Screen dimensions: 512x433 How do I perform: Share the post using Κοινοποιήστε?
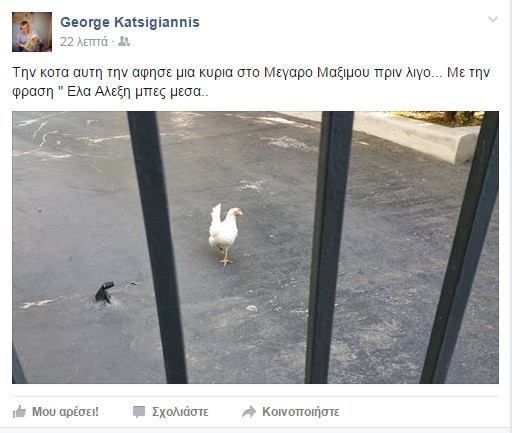coord(301,412)
